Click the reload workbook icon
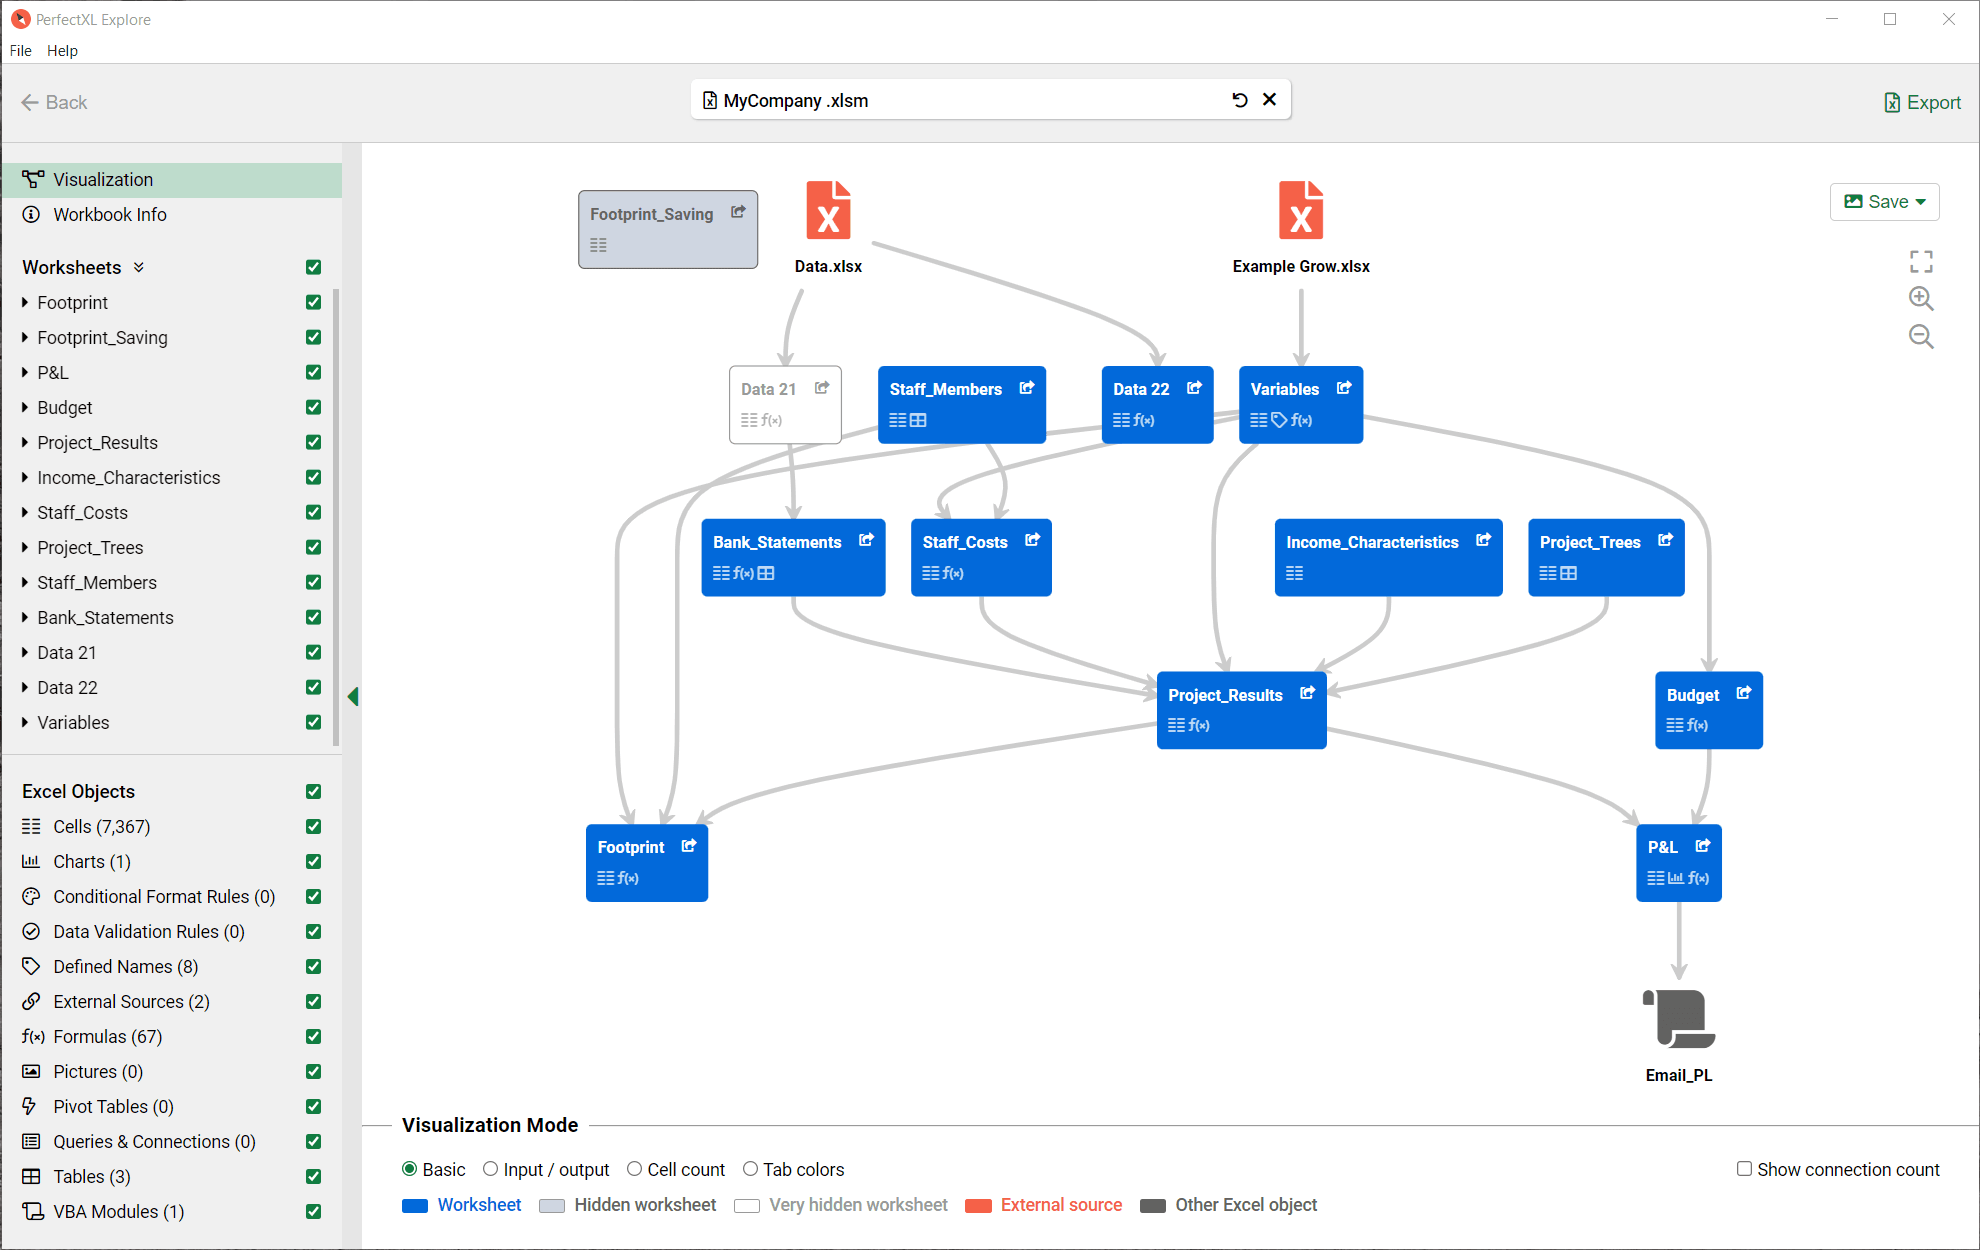1980x1250 pixels. (x=1240, y=100)
